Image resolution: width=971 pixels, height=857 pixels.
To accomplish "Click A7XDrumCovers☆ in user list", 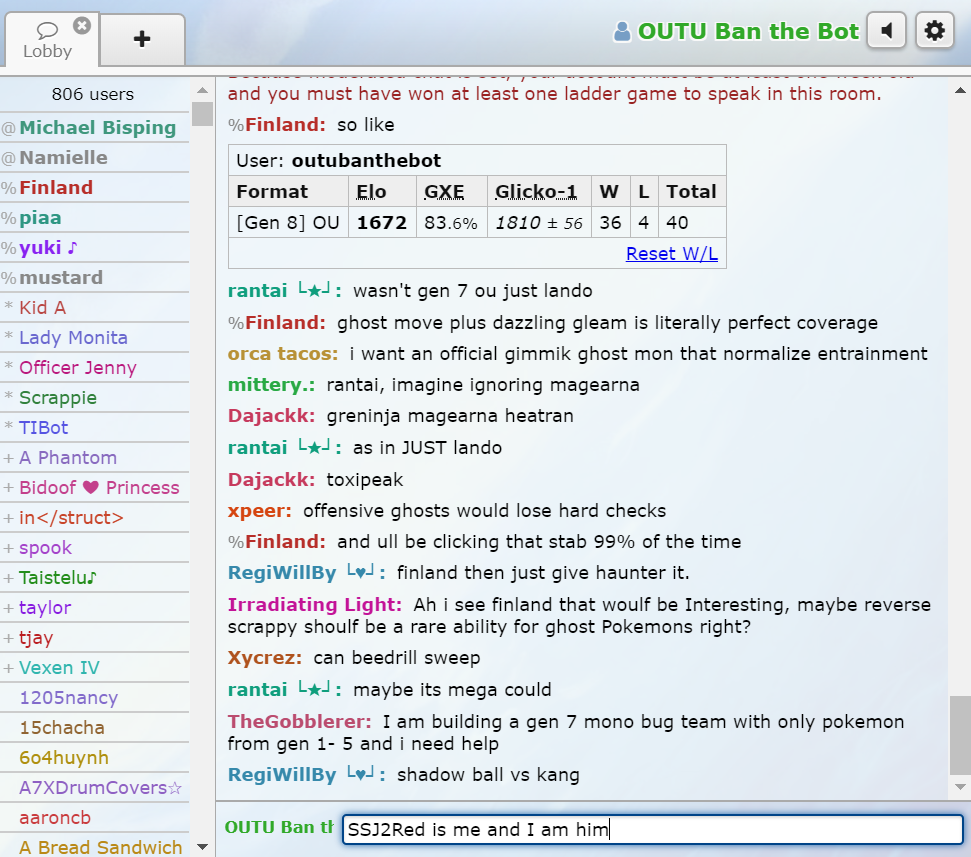I will (x=94, y=788).
